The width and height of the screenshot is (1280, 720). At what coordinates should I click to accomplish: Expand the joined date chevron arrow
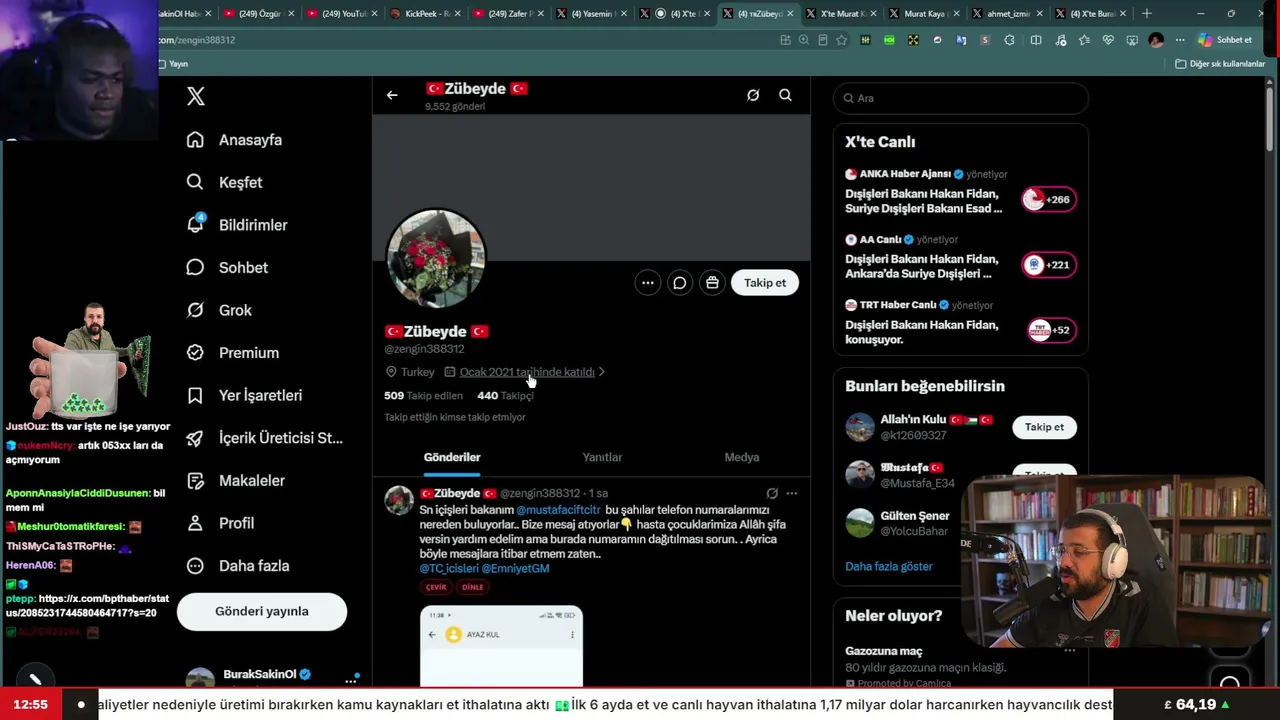[601, 372]
